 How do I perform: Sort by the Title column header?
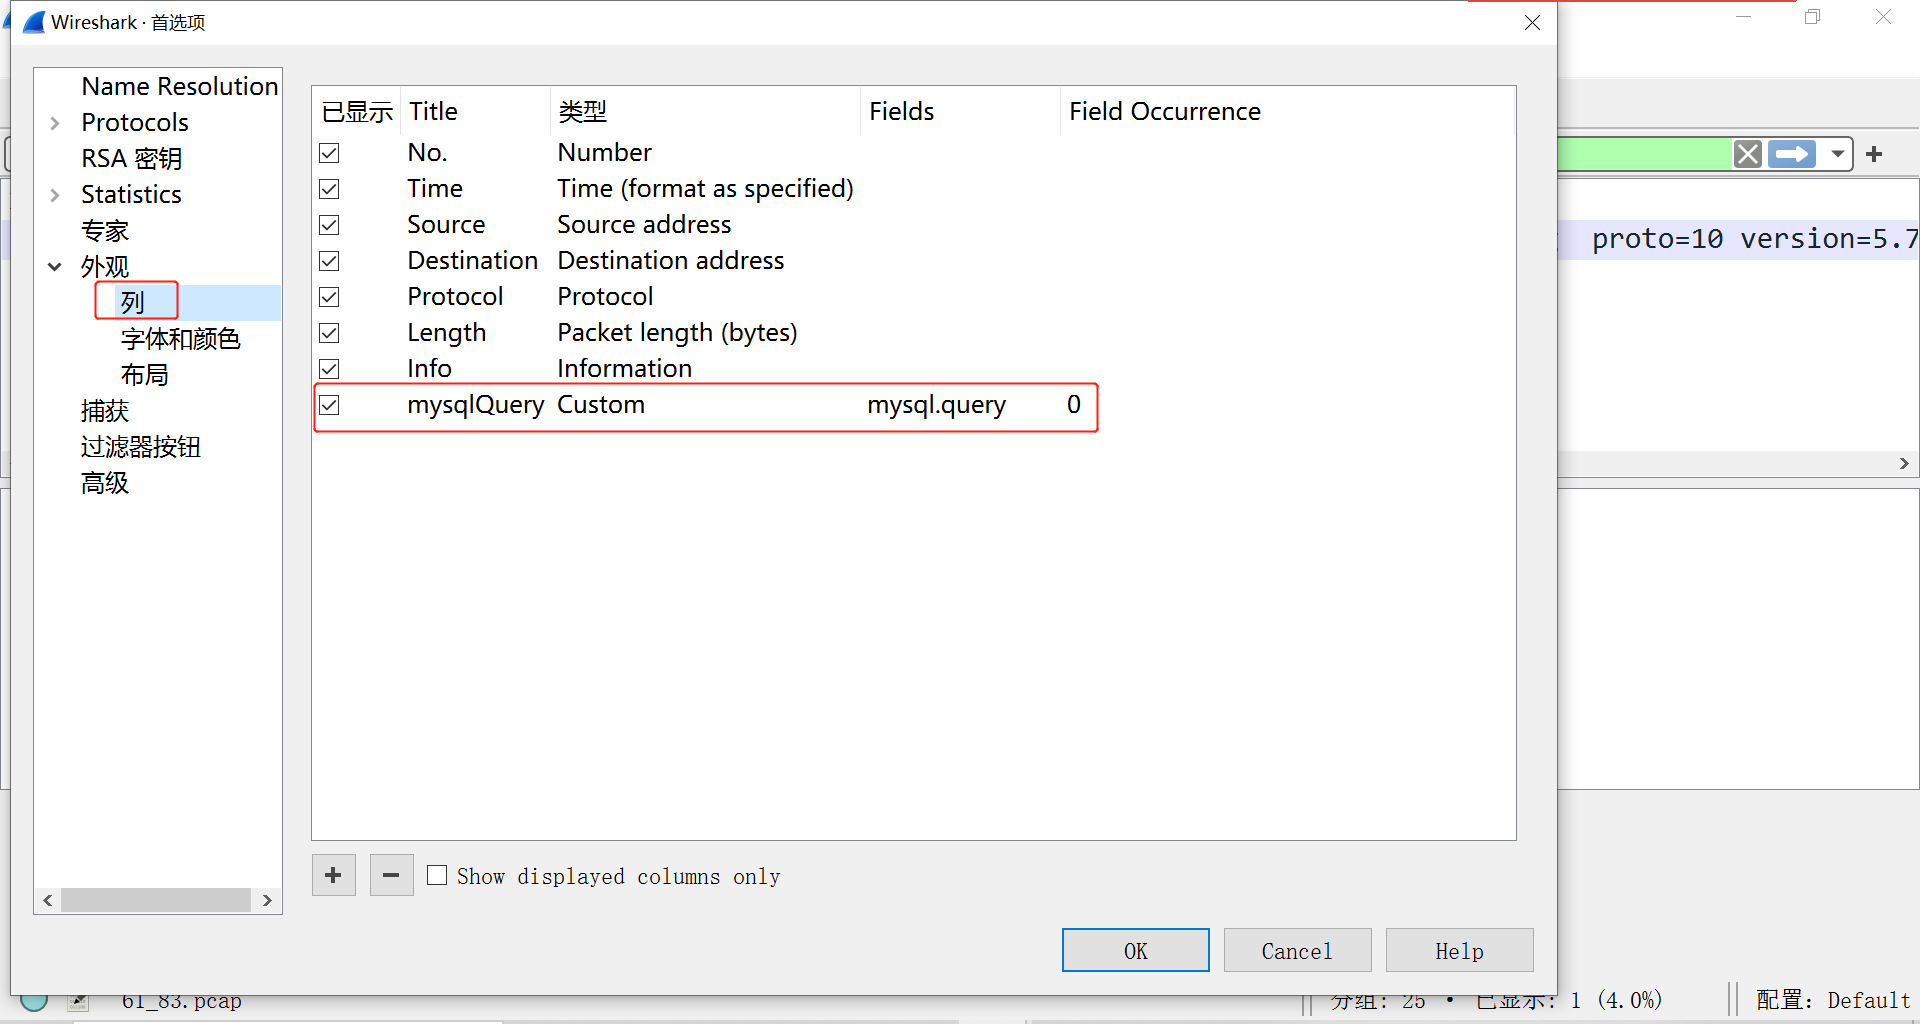(x=475, y=111)
